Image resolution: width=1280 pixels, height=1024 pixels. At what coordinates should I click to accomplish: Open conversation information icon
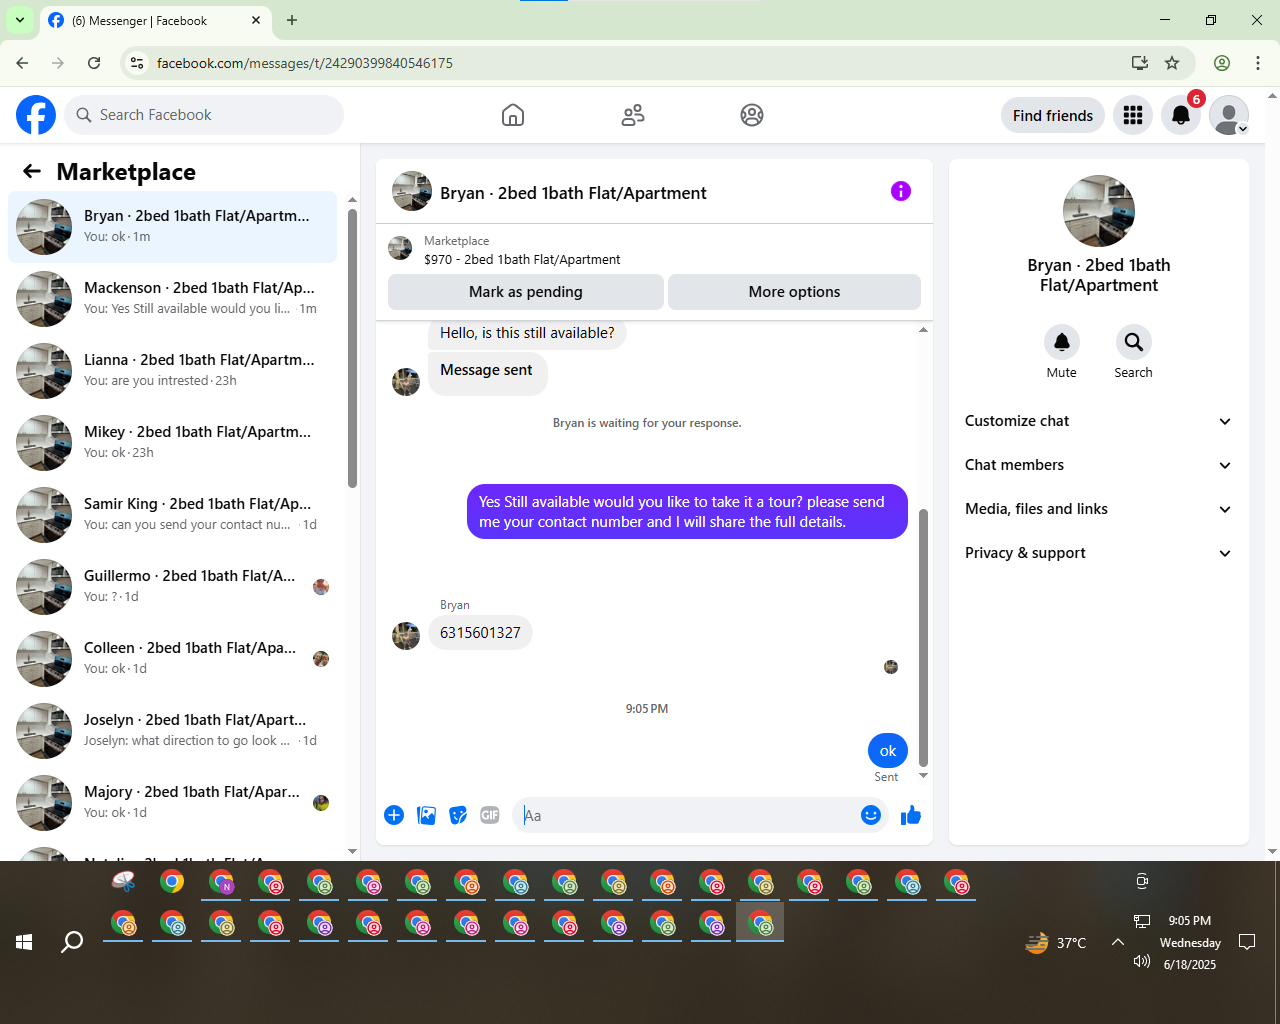coord(901,191)
